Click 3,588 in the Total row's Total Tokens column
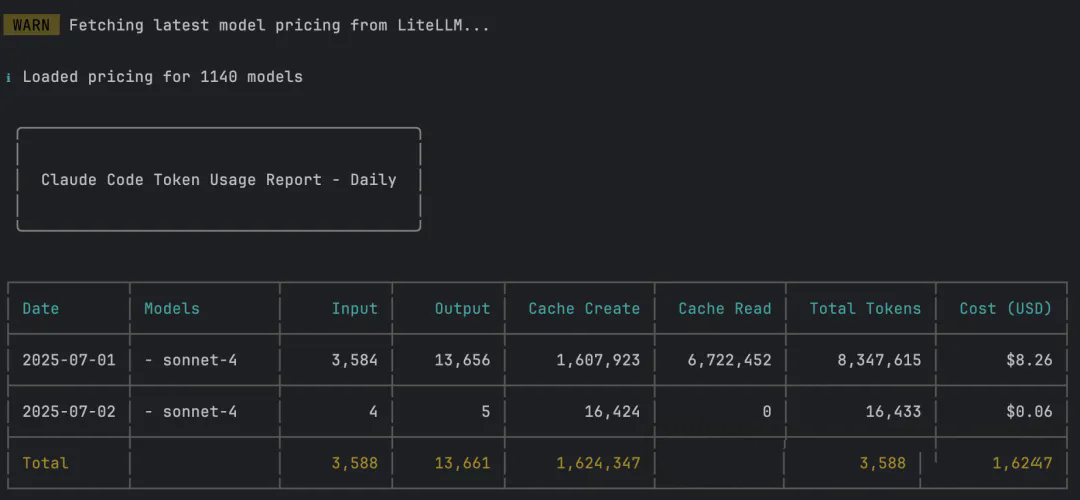 pos(883,463)
